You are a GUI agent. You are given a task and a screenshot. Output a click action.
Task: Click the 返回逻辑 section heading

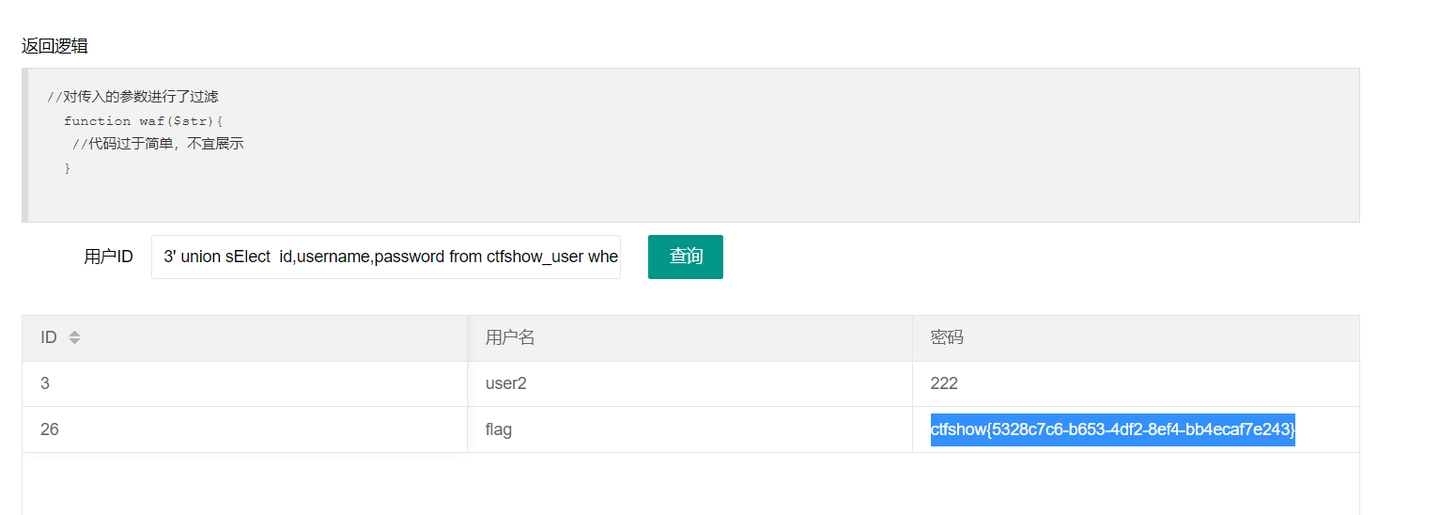[x=55, y=46]
